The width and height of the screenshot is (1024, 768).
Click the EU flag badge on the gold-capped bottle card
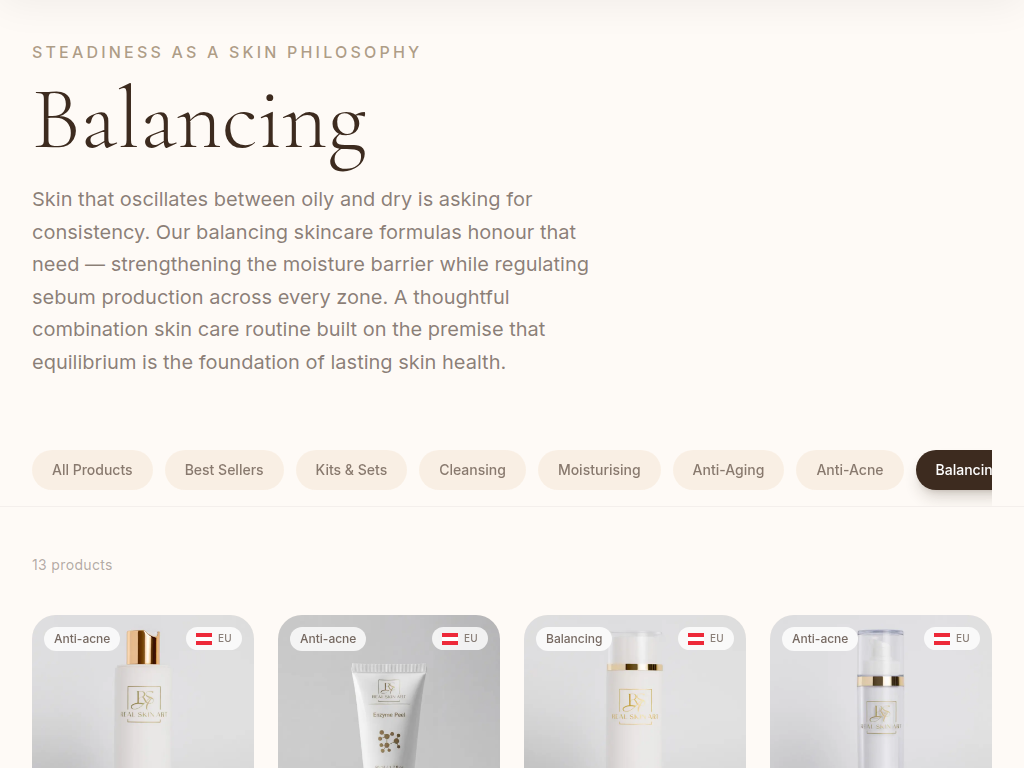point(214,638)
